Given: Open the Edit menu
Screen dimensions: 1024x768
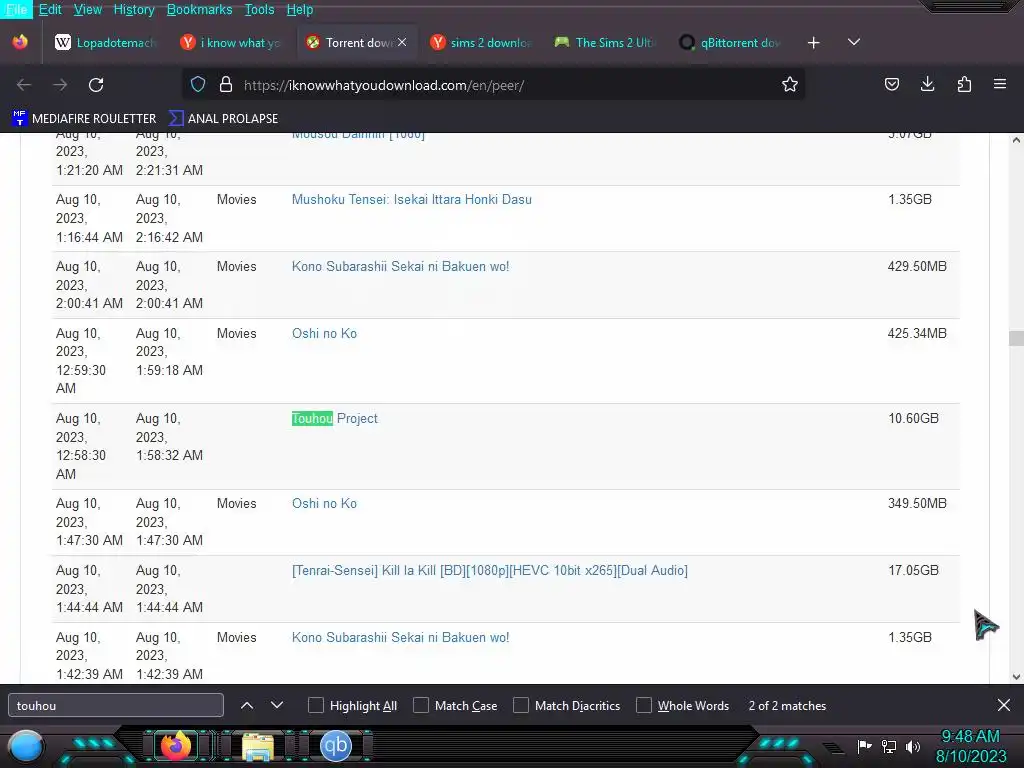Looking at the screenshot, I should (50, 9).
